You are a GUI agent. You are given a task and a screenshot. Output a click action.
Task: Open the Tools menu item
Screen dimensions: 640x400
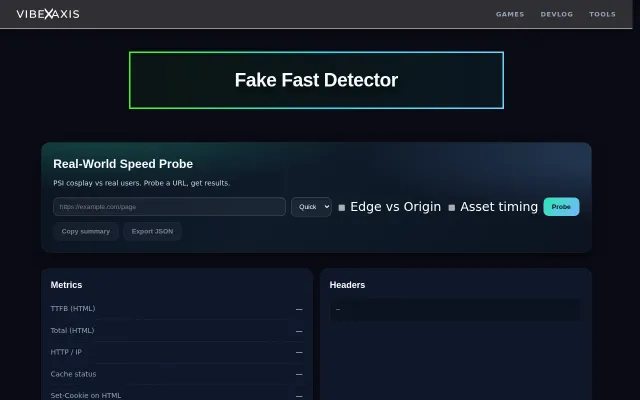pyautogui.click(x=602, y=14)
